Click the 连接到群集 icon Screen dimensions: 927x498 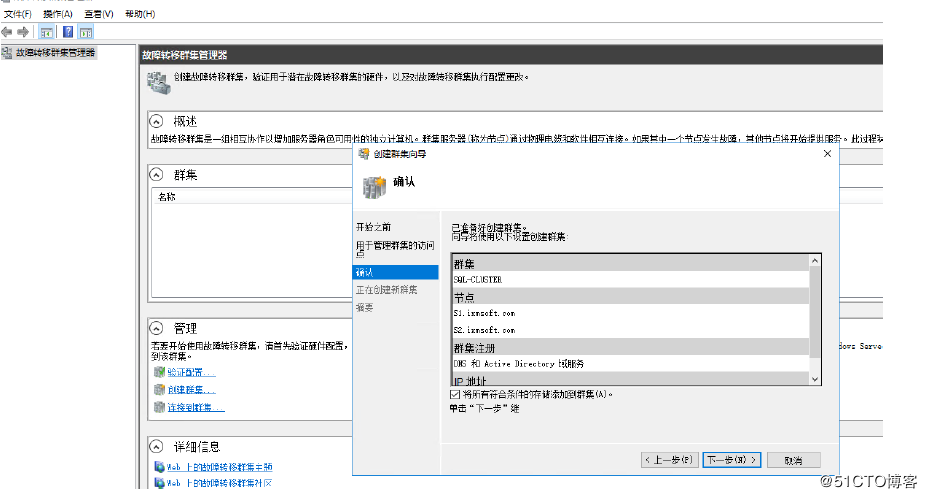159,407
